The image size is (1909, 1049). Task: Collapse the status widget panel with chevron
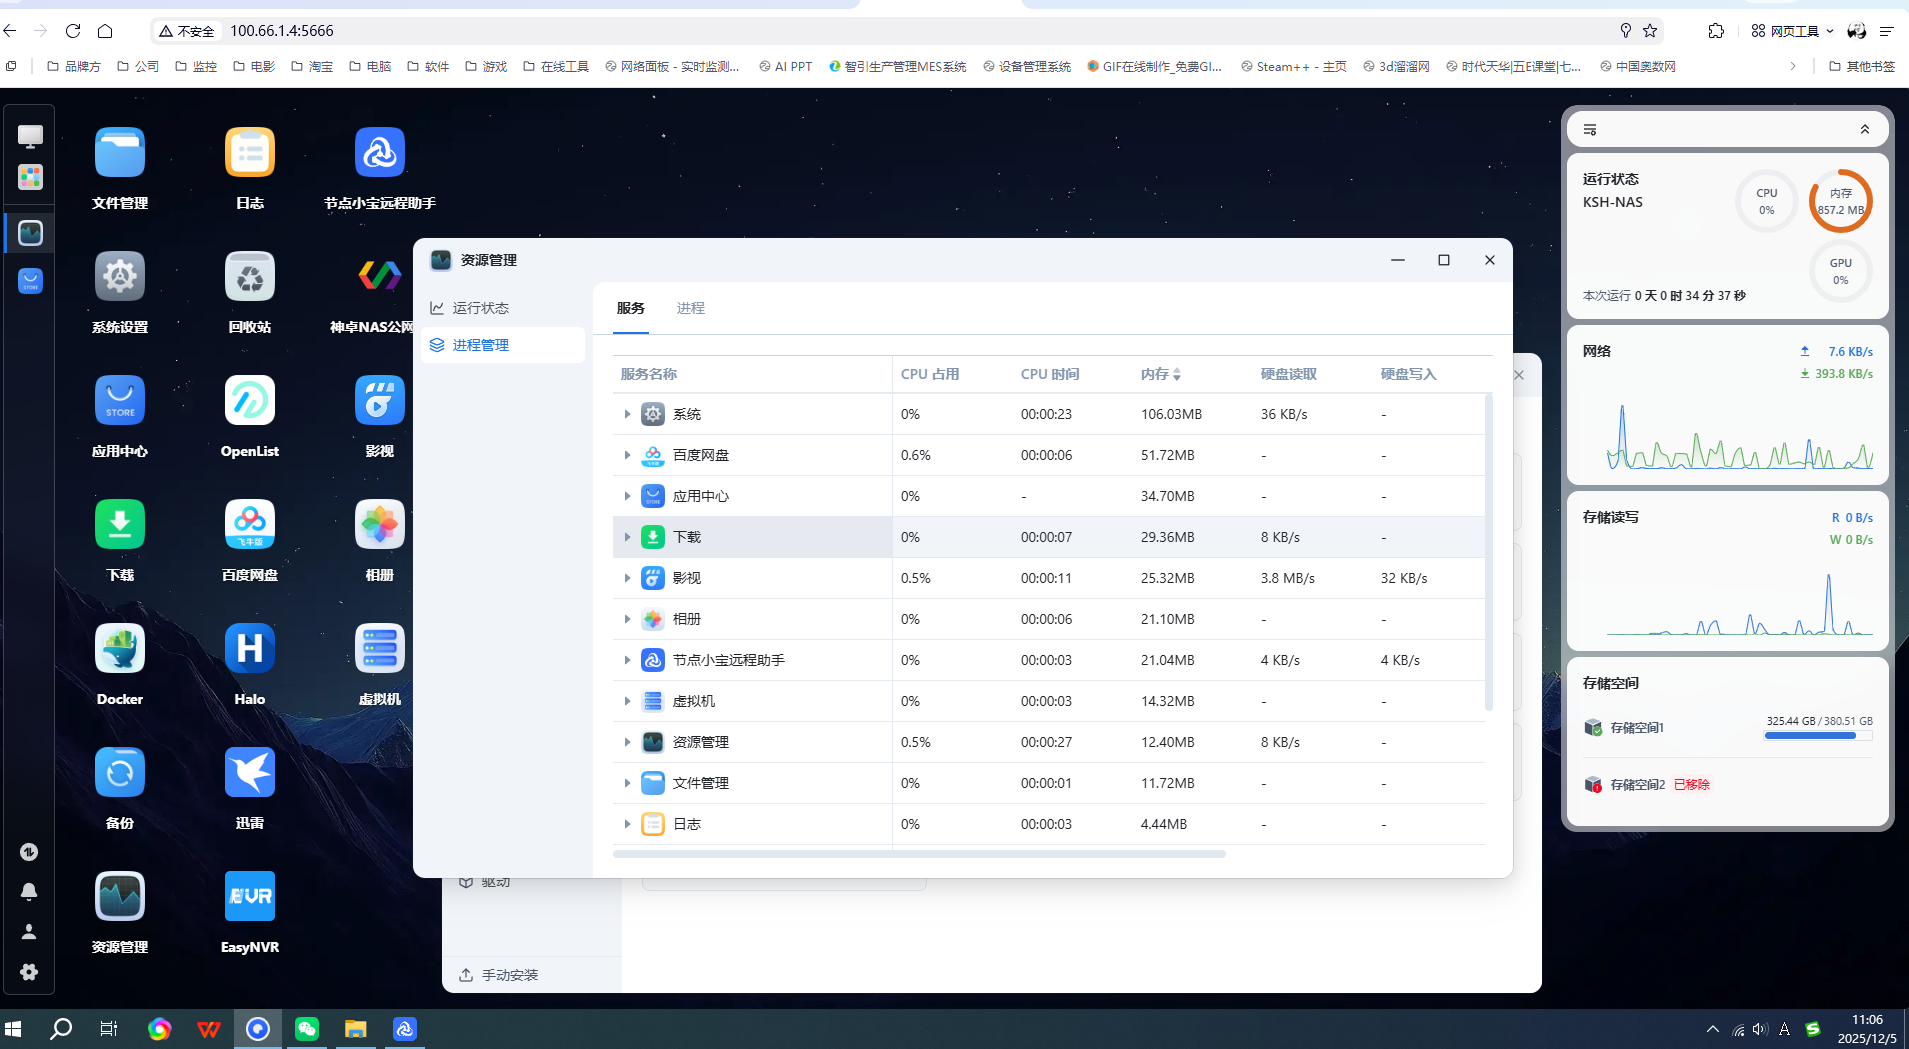click(x=1864, y=130)
